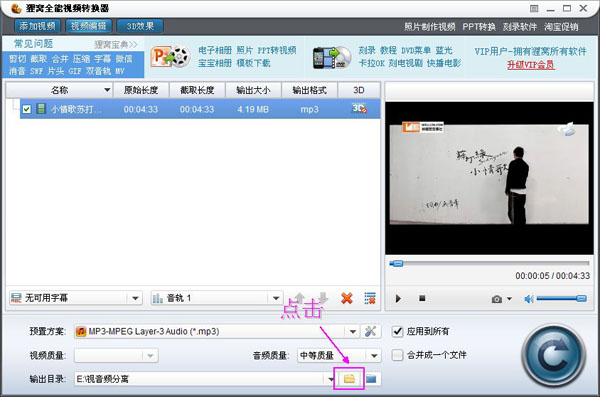Sort by the 输出大小 column header
This screenshot has width=600, height=397.
253,90
